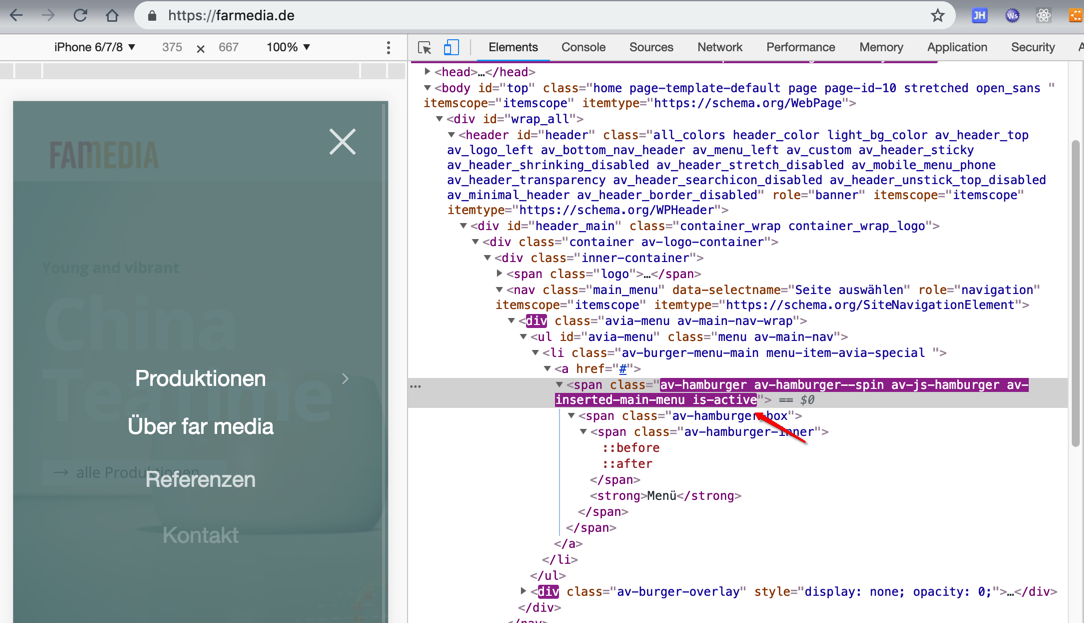Click the Produktionen menu link

coord(200,379)
